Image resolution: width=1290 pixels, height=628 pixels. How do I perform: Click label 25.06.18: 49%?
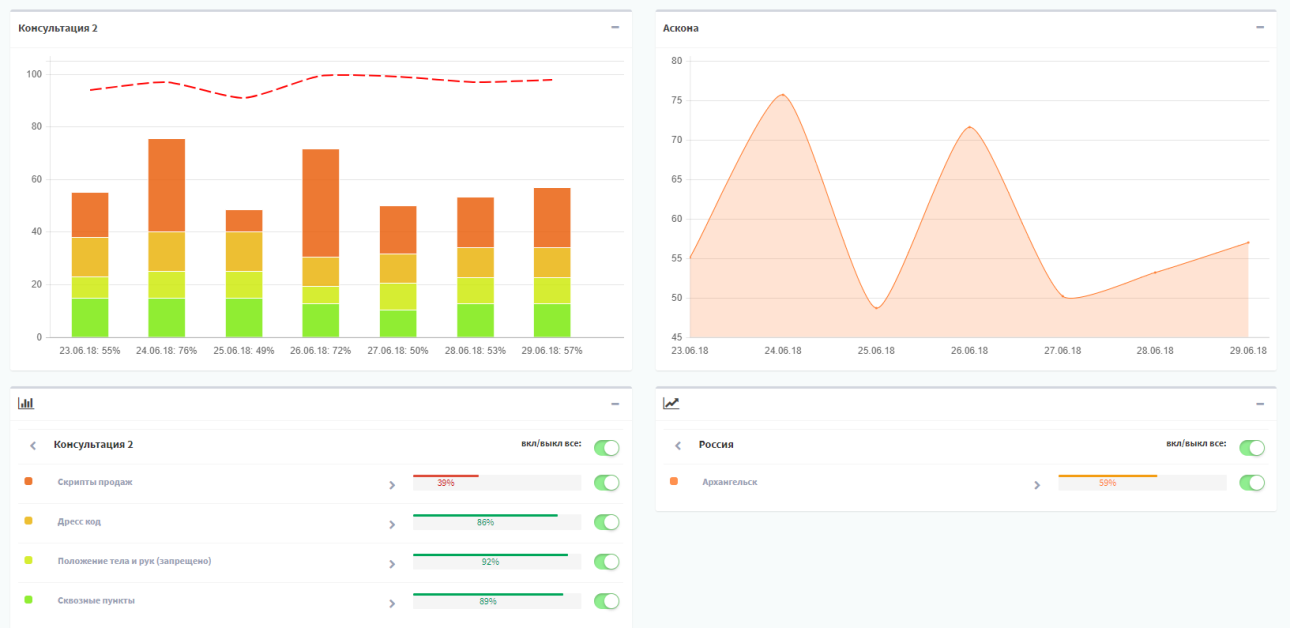[244, 351]
